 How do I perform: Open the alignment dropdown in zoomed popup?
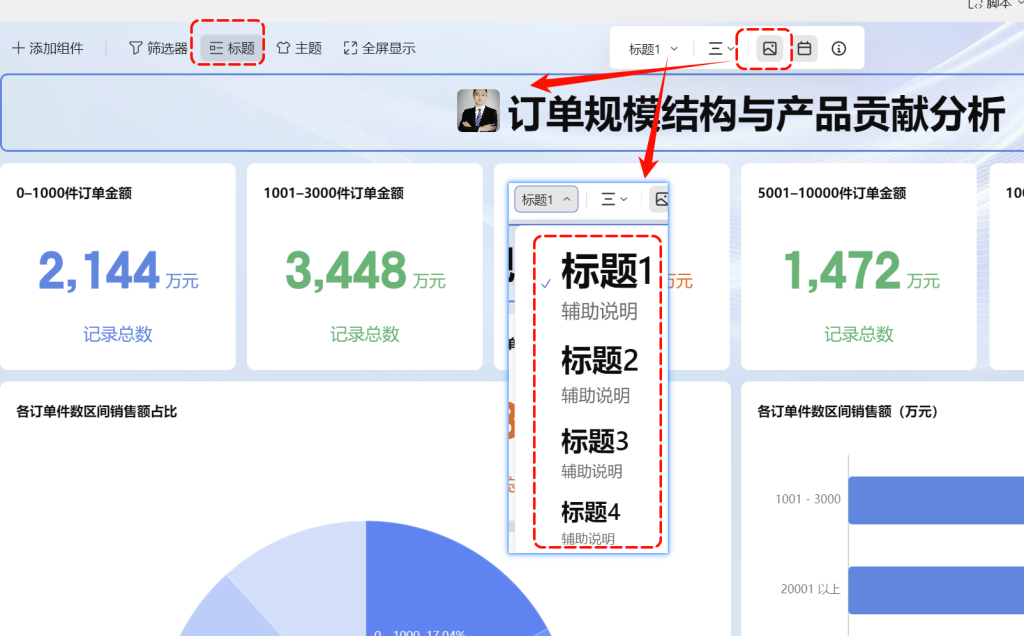pos(614,199)
